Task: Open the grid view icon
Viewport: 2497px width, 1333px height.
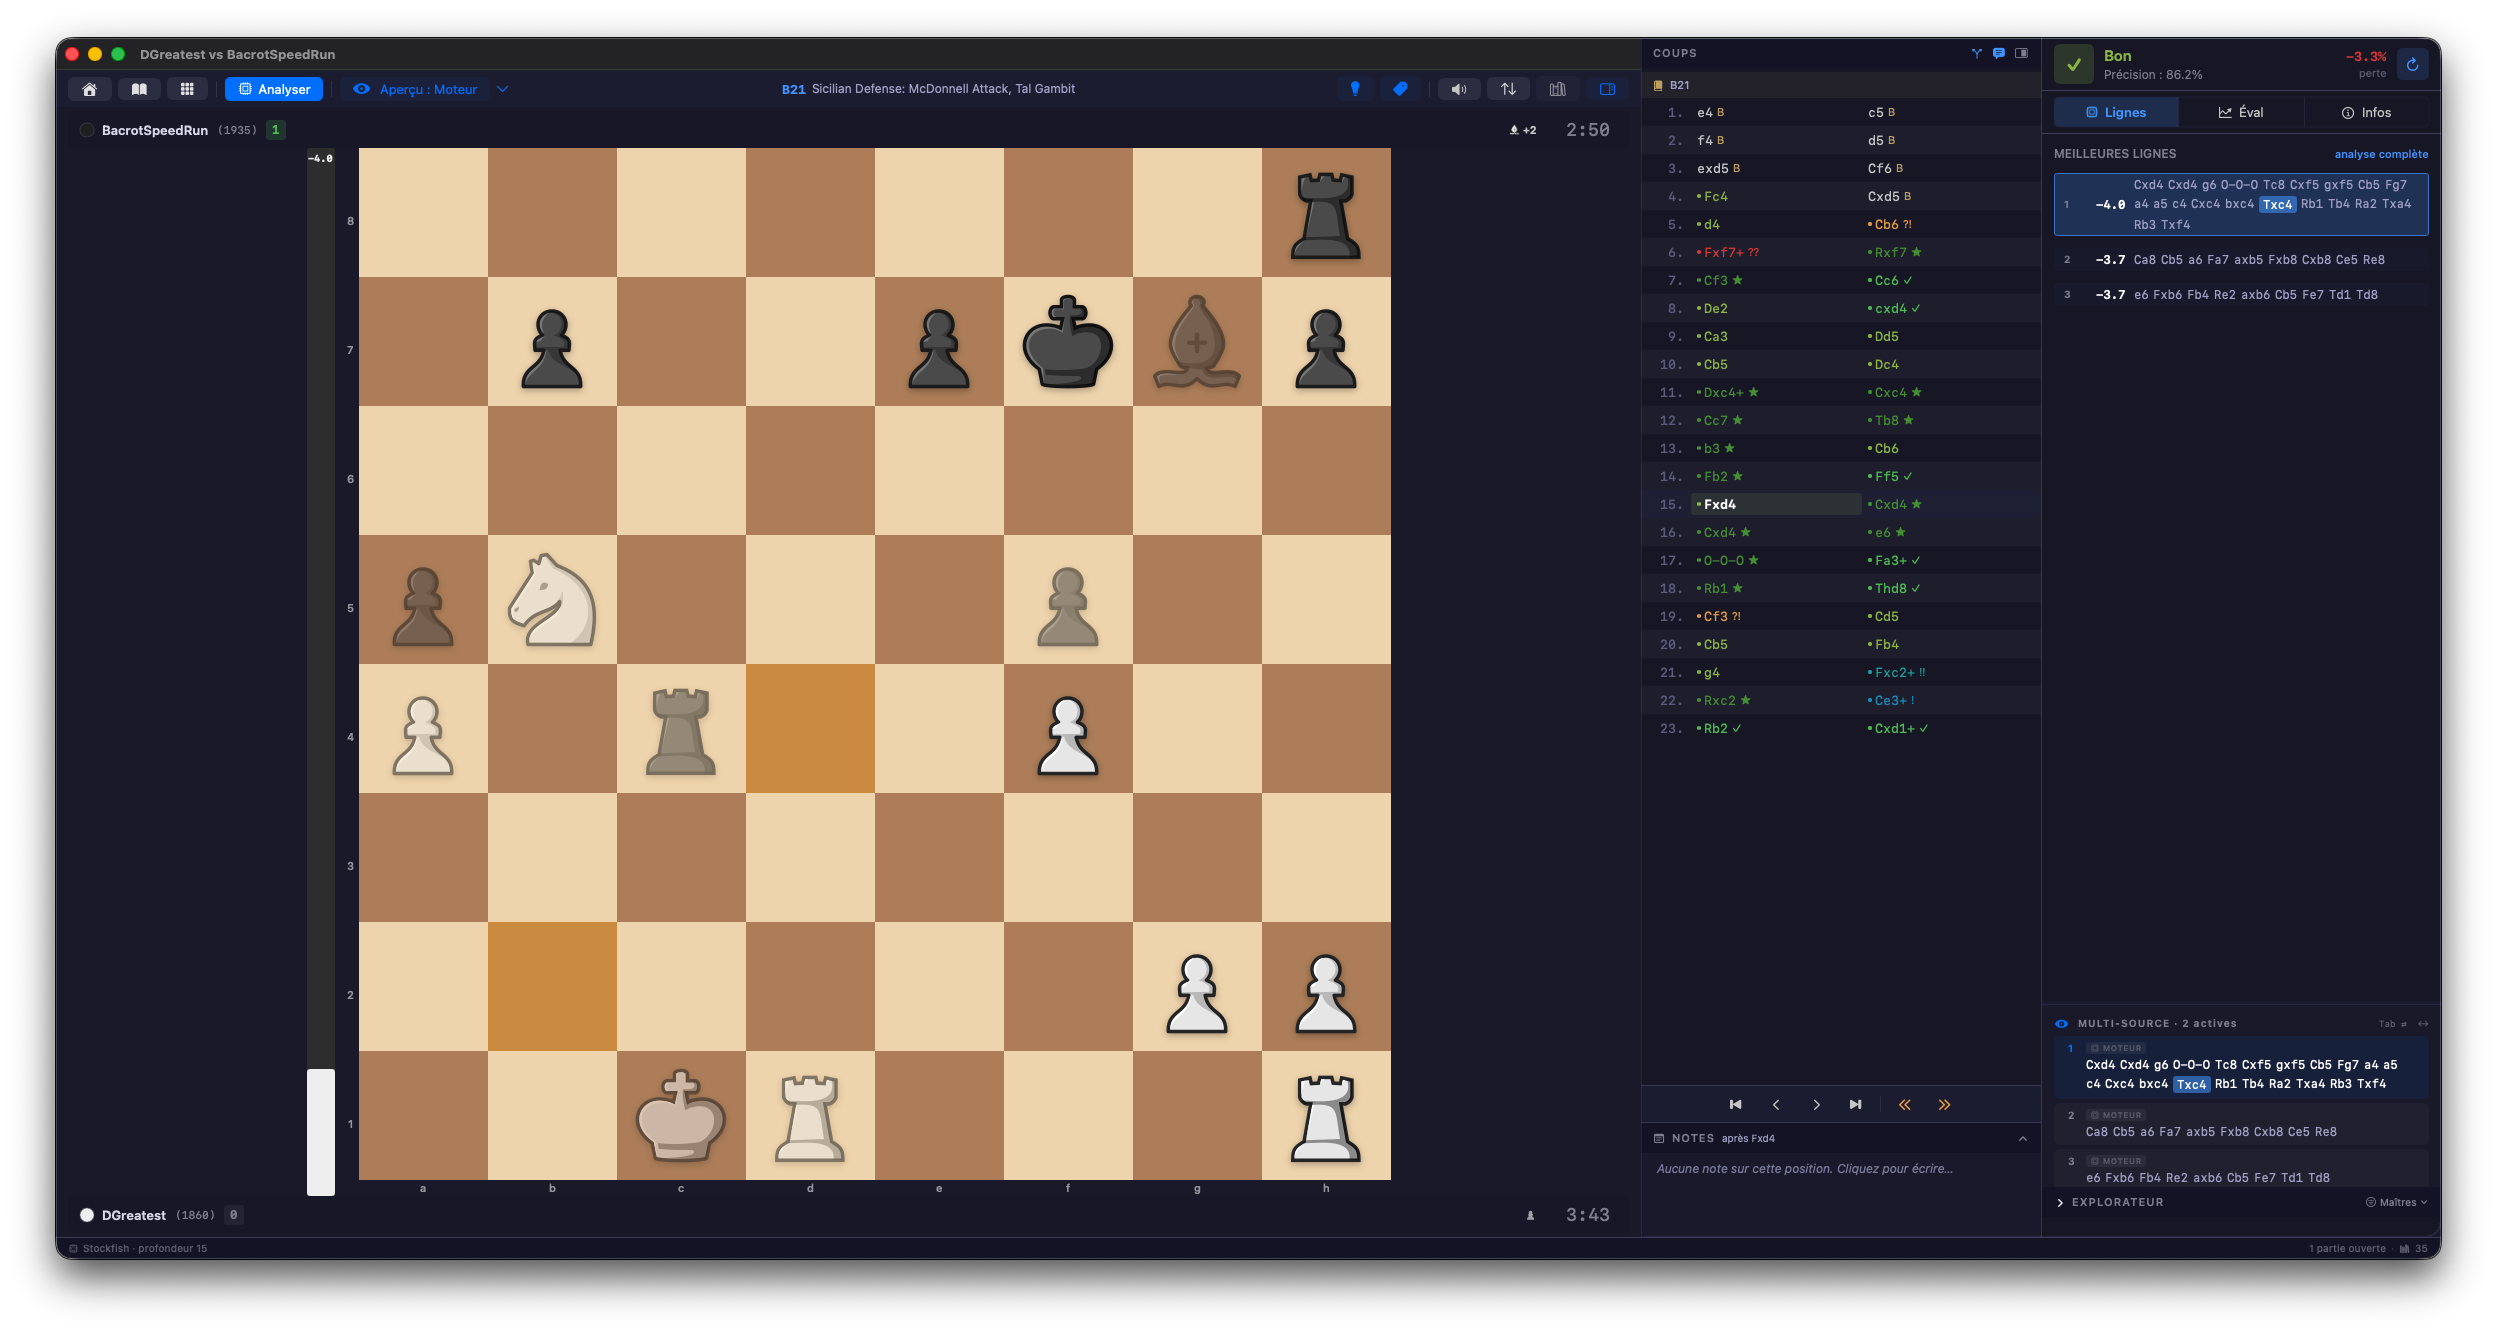Action: click(x=187, y=89)
